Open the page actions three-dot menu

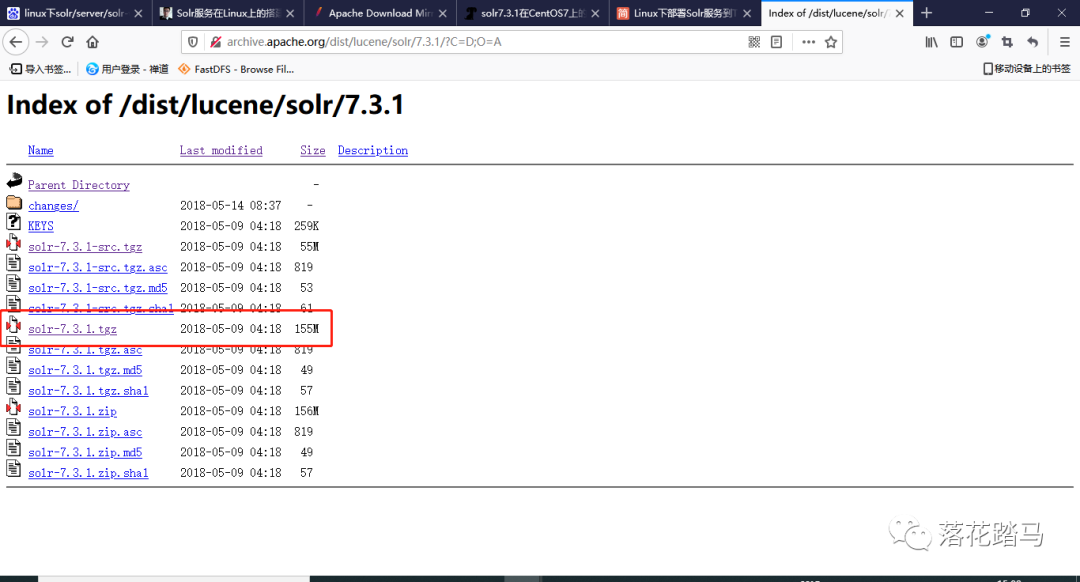pyautogui.click(x=809, y=42)
